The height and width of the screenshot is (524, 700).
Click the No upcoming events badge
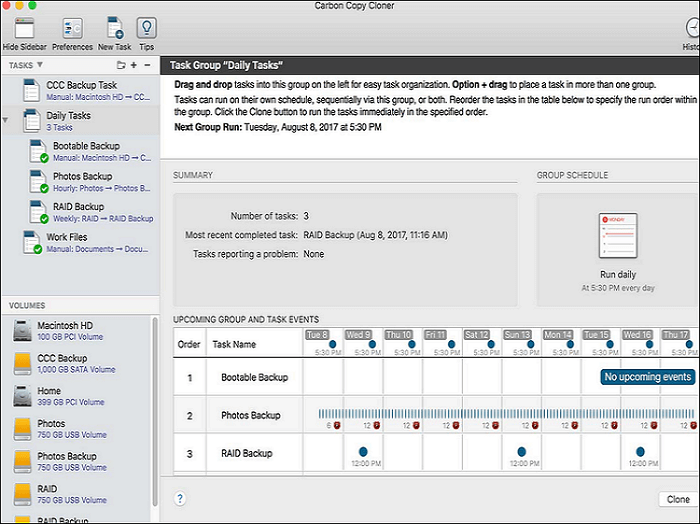click(648, 377)
